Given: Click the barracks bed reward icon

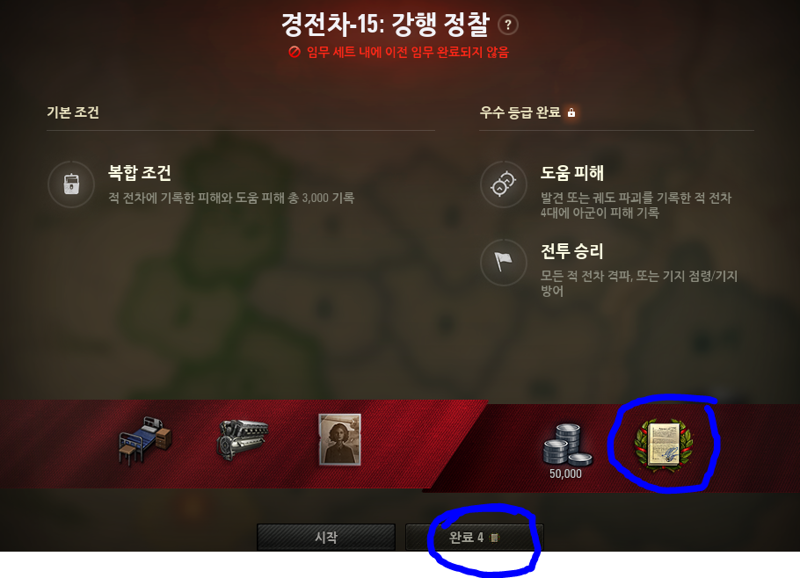Looking at the screenshot, I should [145, 440].
